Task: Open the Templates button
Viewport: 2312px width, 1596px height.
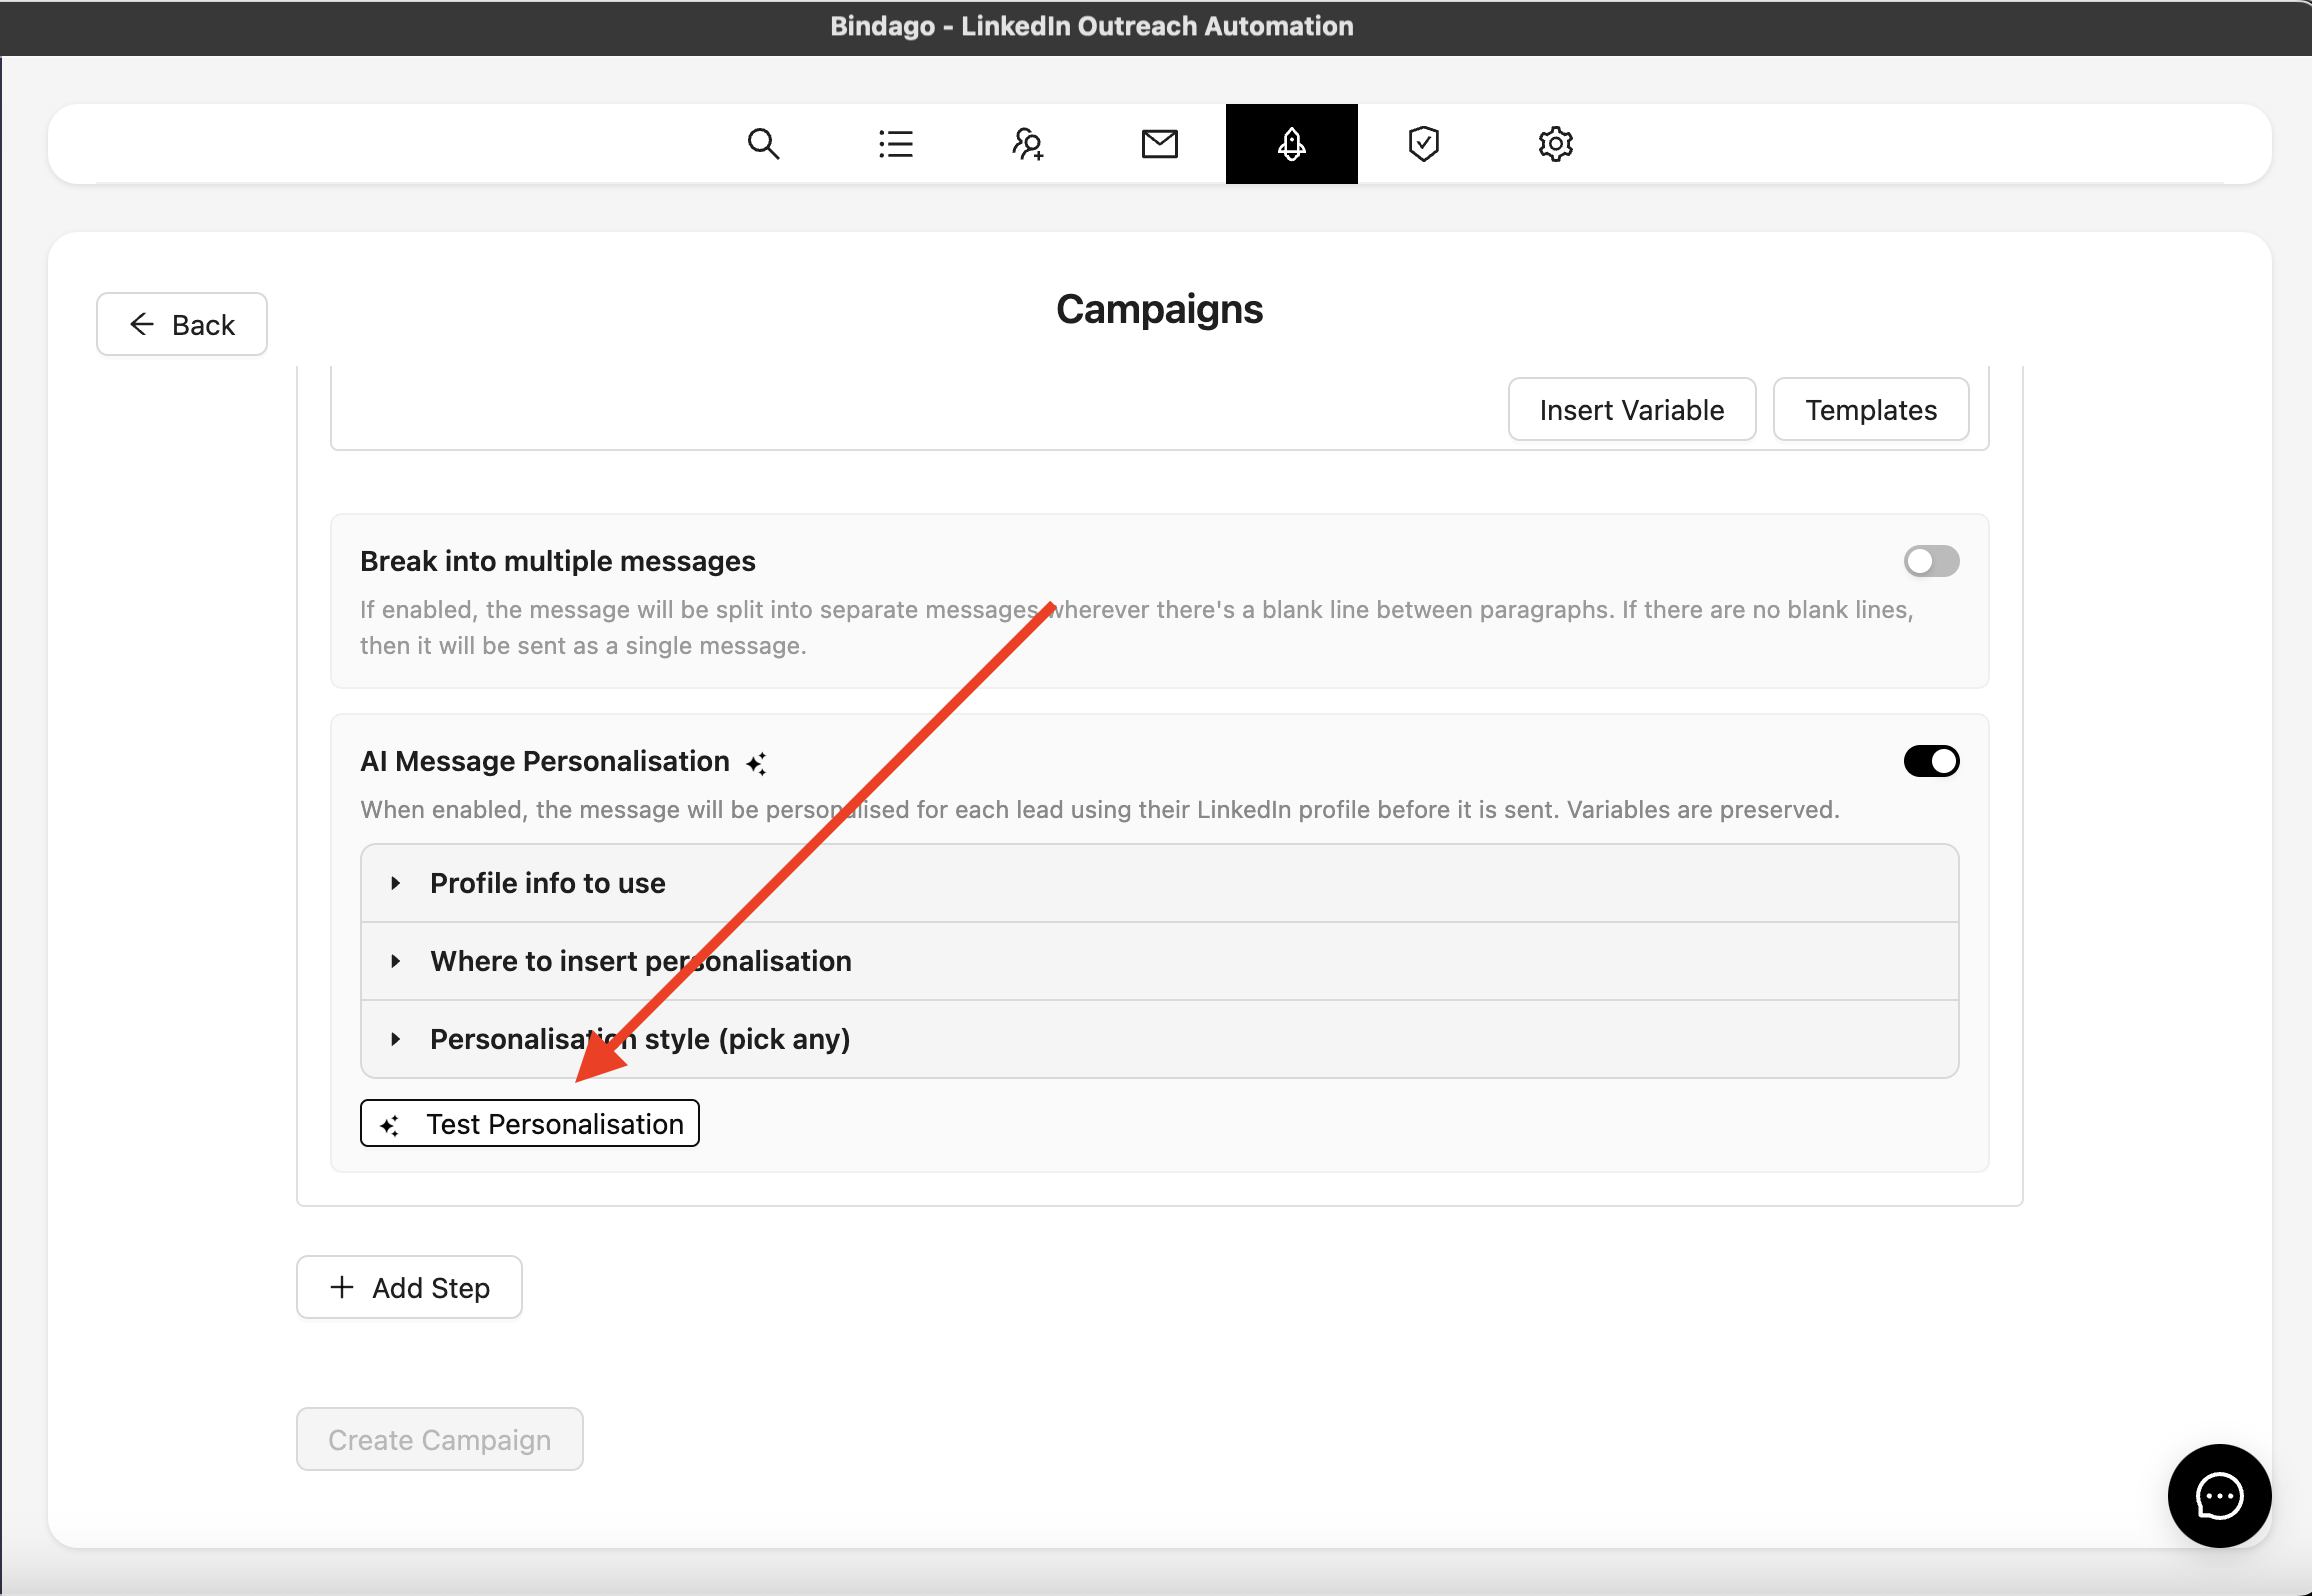Action: (1870, 409)
